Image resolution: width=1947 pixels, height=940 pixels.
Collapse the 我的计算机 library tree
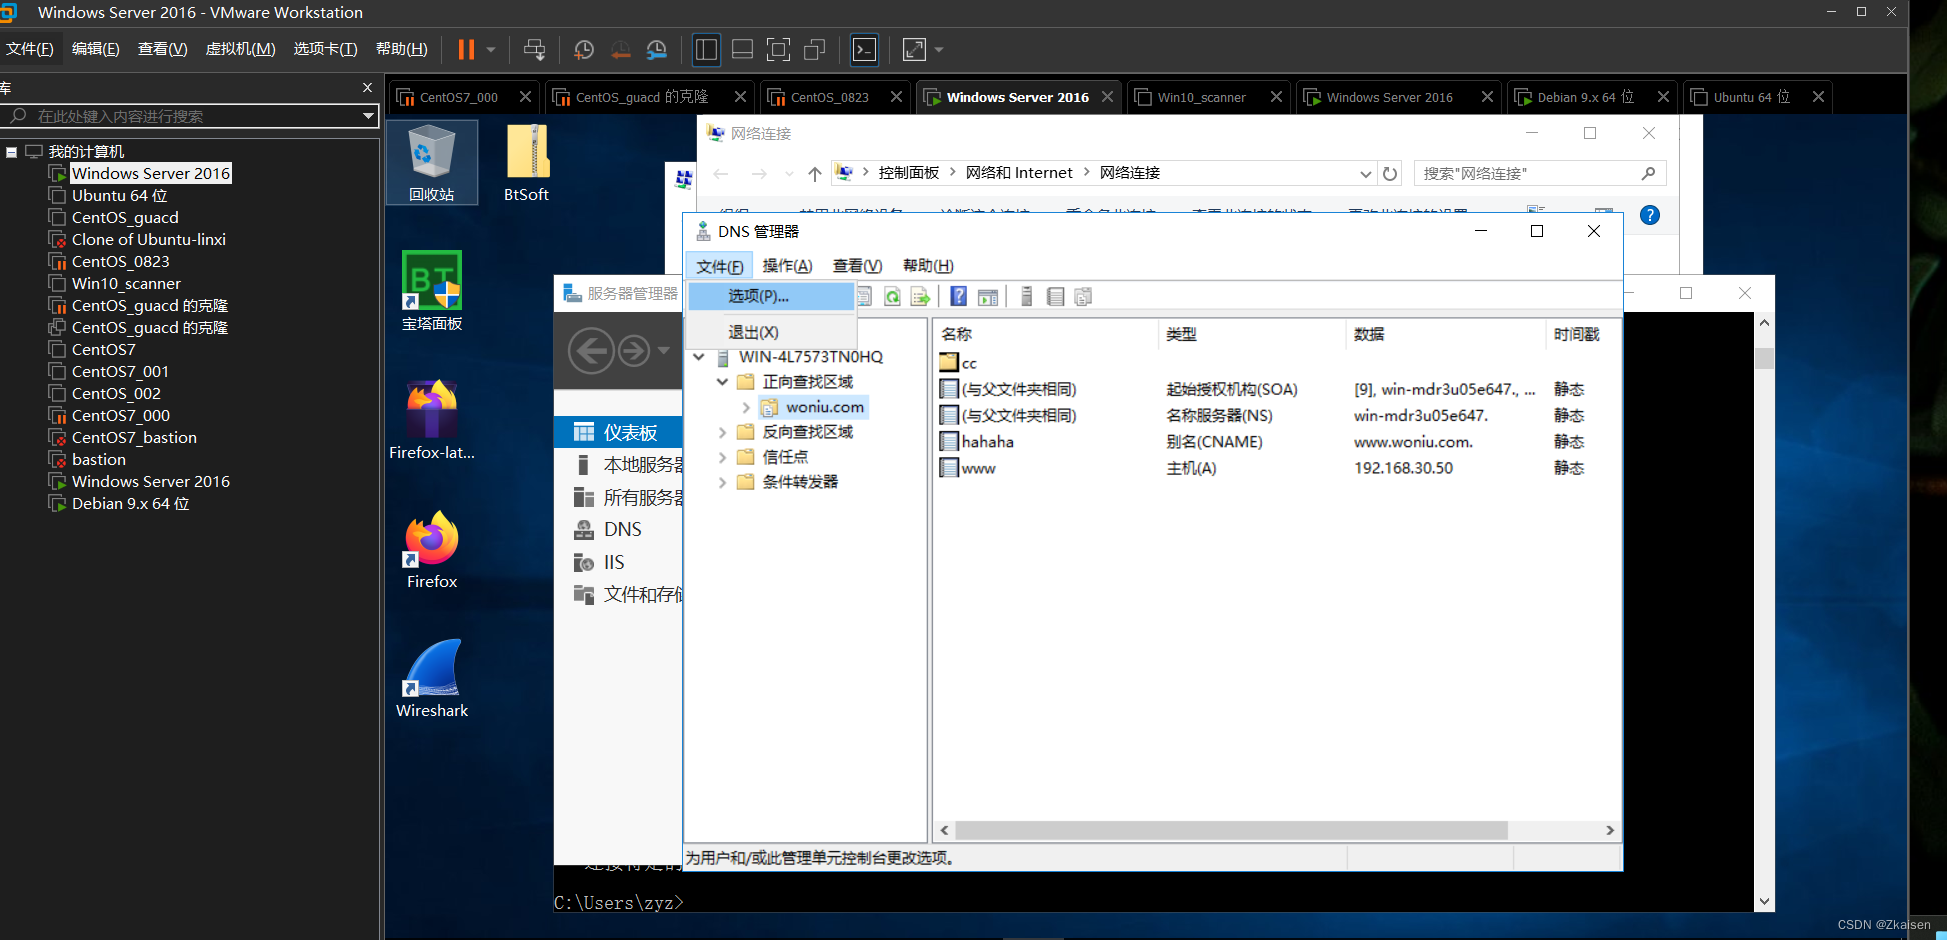(x=12, y=152)
